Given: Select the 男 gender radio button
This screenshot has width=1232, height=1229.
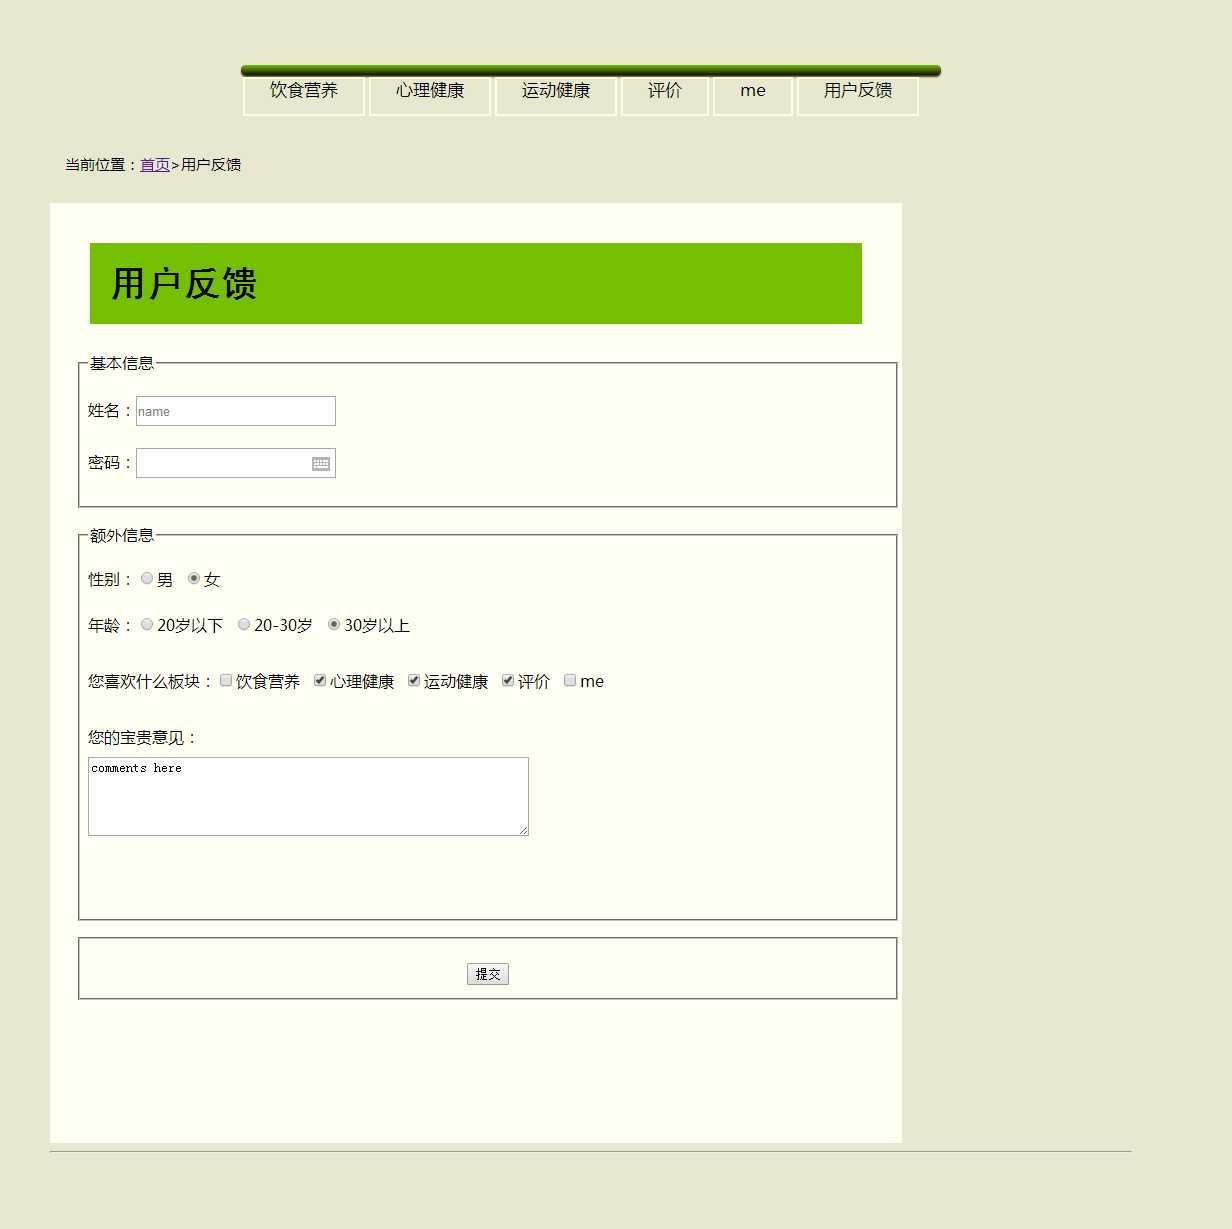Looking at the screenshot, I should click(147, 578).
